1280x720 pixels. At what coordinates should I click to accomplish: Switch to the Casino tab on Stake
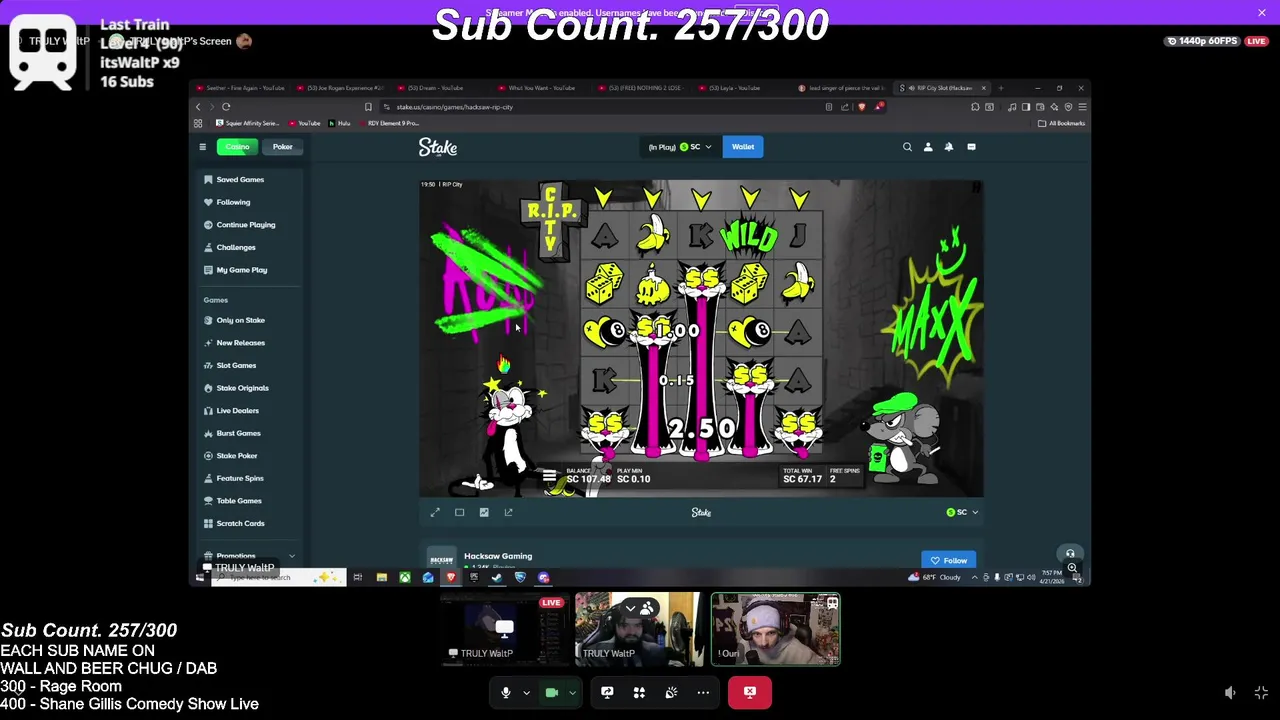(237, 147)
